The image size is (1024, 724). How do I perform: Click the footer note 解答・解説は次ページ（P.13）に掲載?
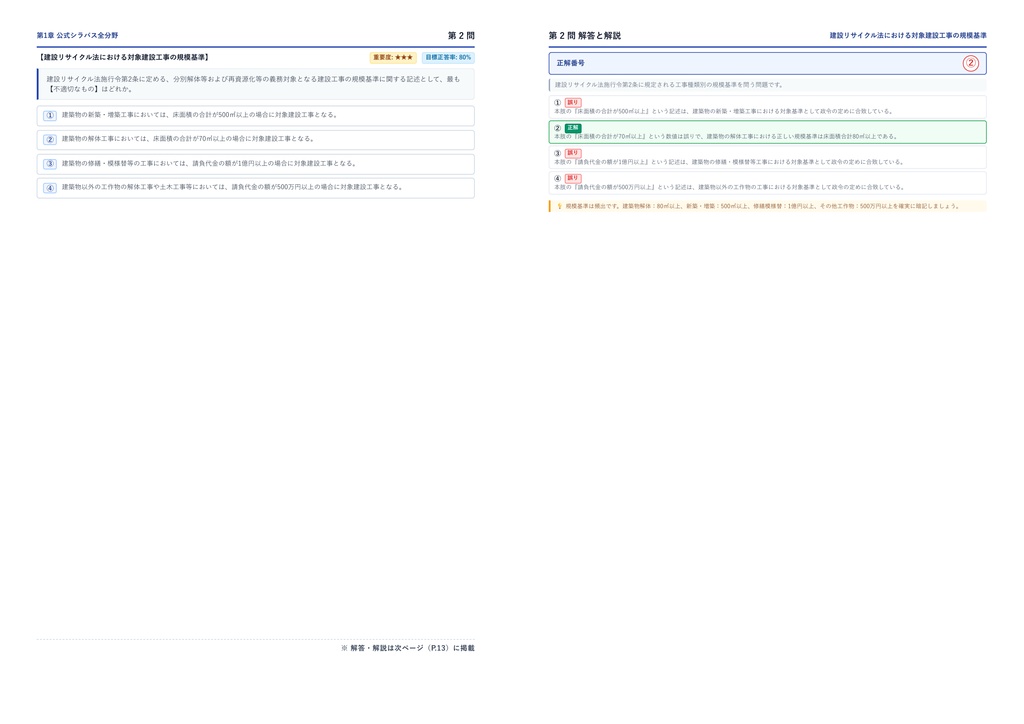click(408, 648)
